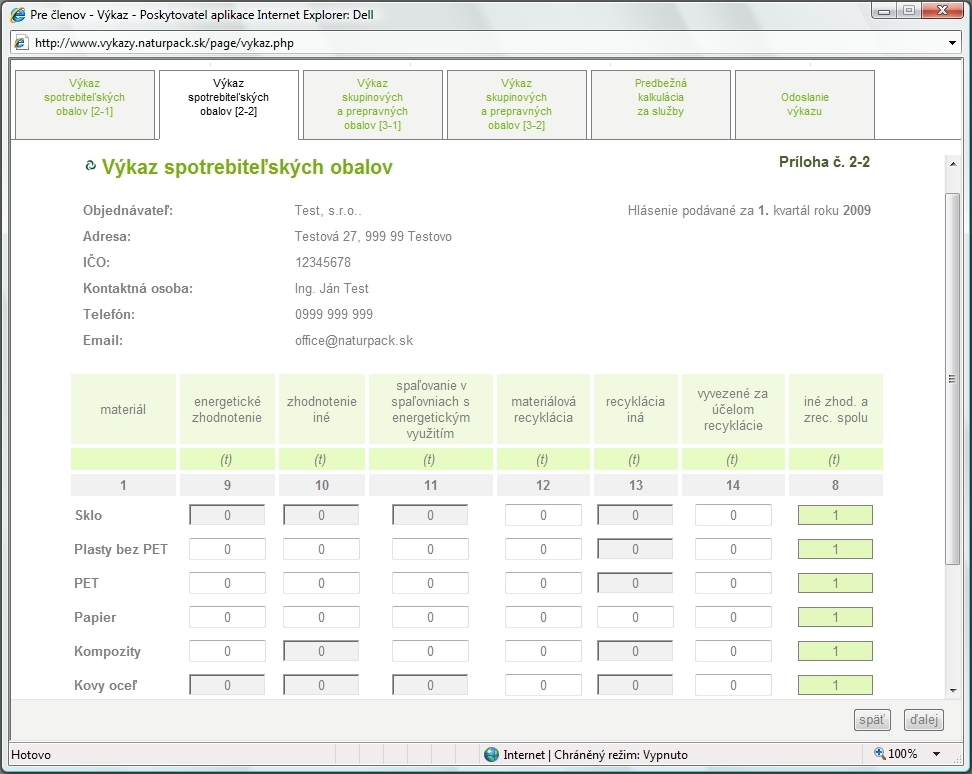Click the Internet Explorer page icon in address bar
This screenshot has height=774, width=972.
coord(21,43)
